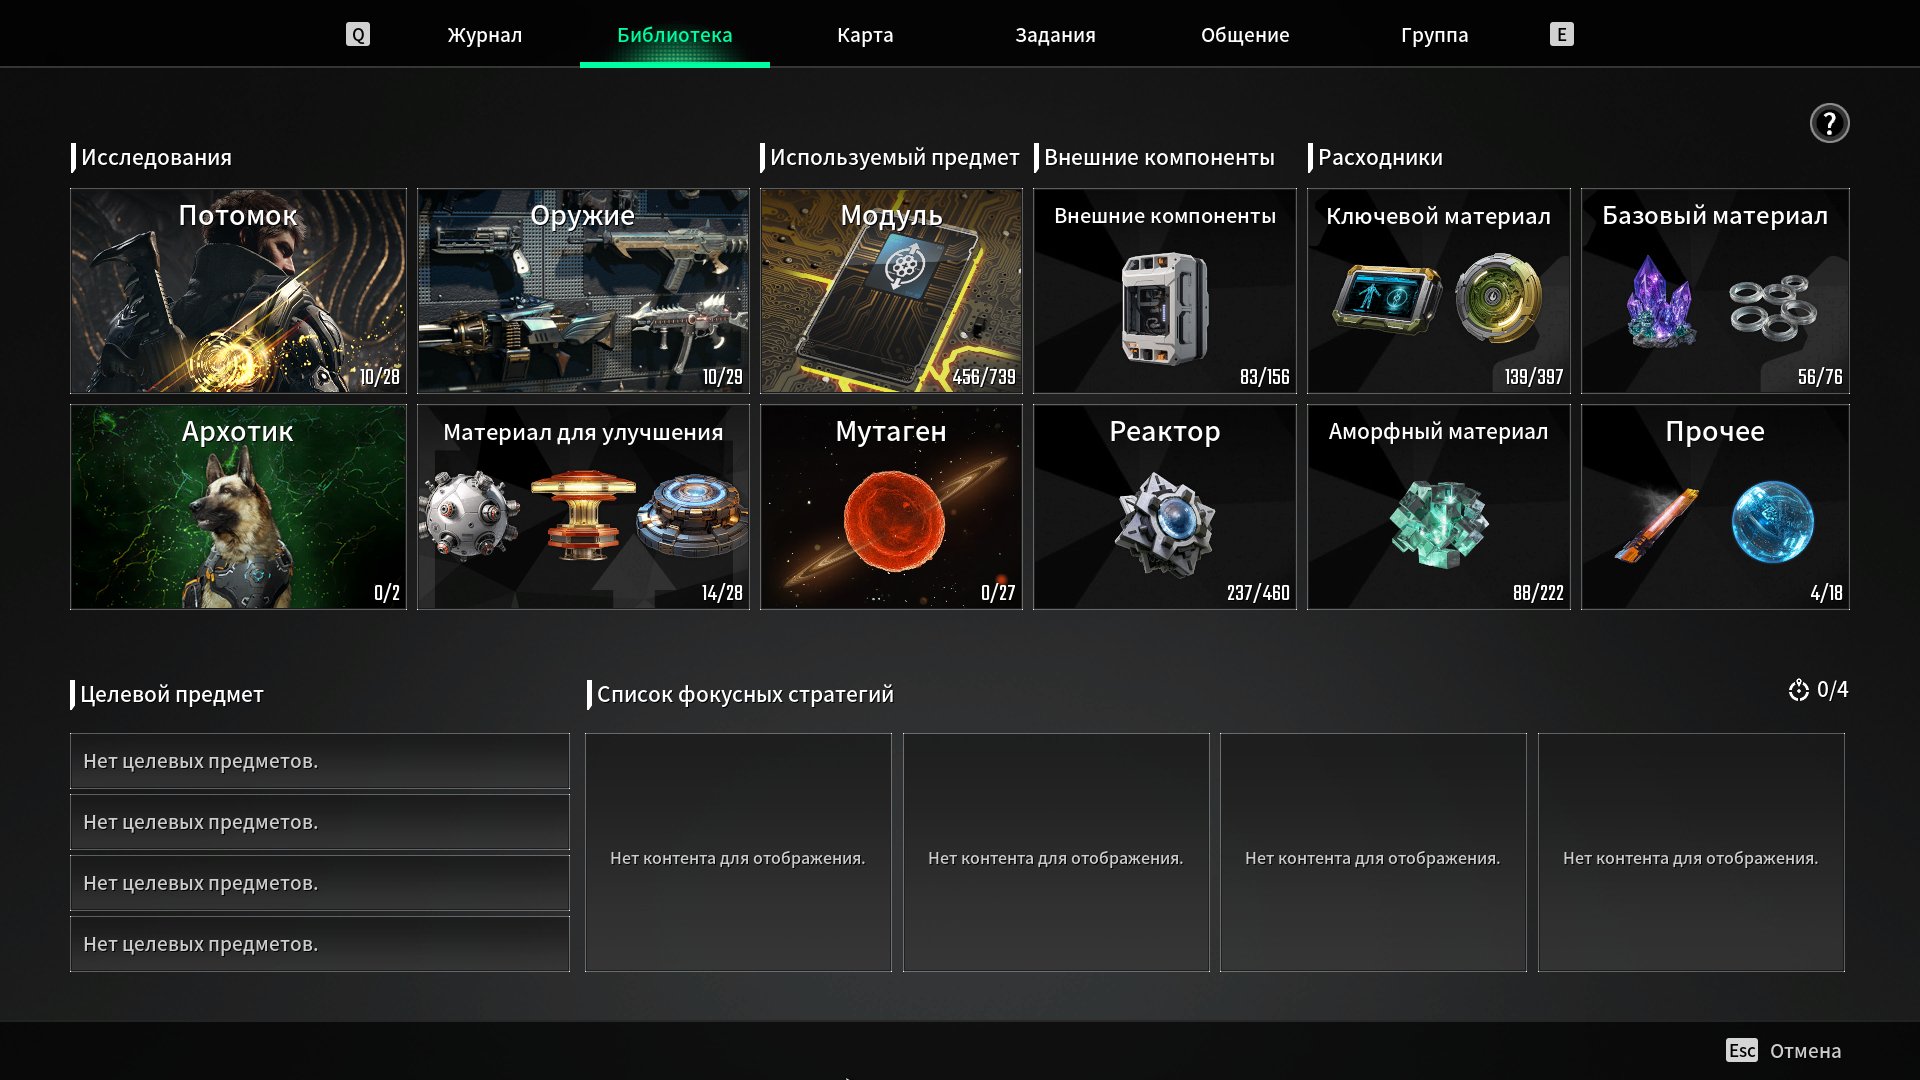Image resolution: width=1920 pixels, height=1080 pixels.
Task: Open the Оружие research tile
Action: 583,291
